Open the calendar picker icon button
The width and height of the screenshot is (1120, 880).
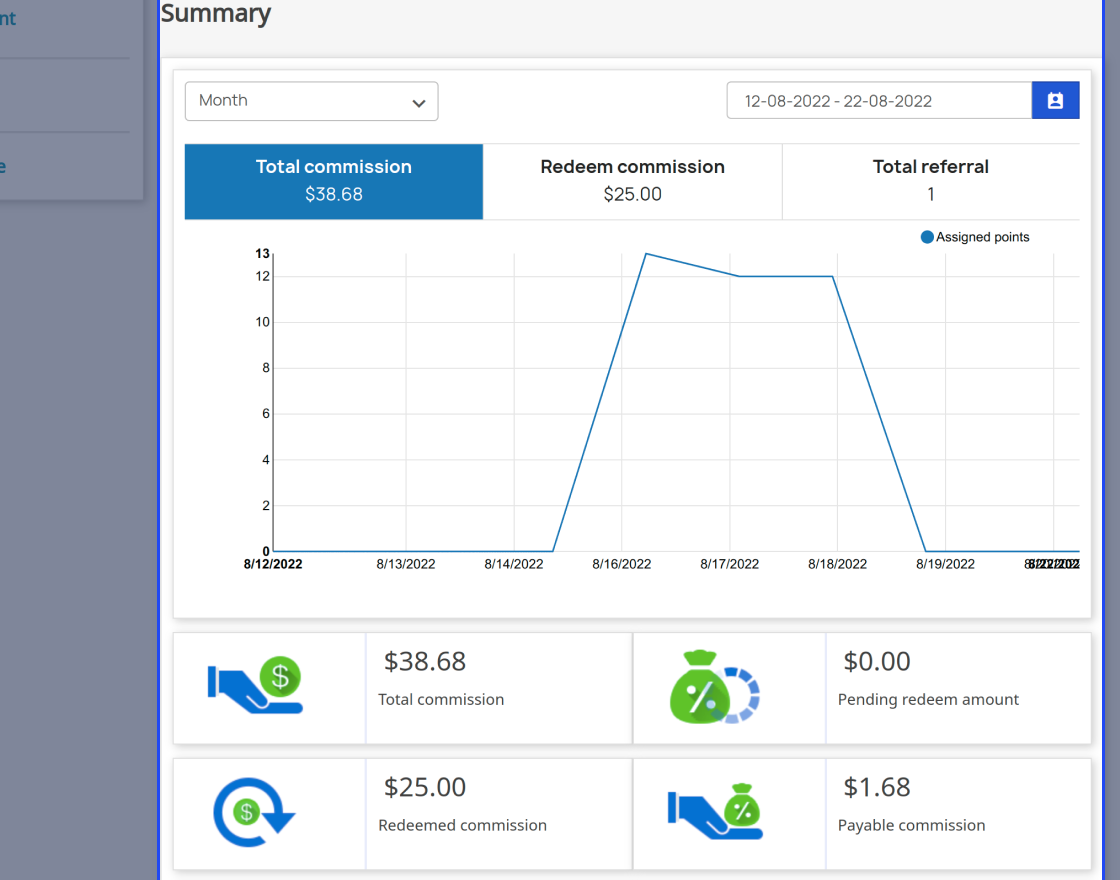(1055, 101)
